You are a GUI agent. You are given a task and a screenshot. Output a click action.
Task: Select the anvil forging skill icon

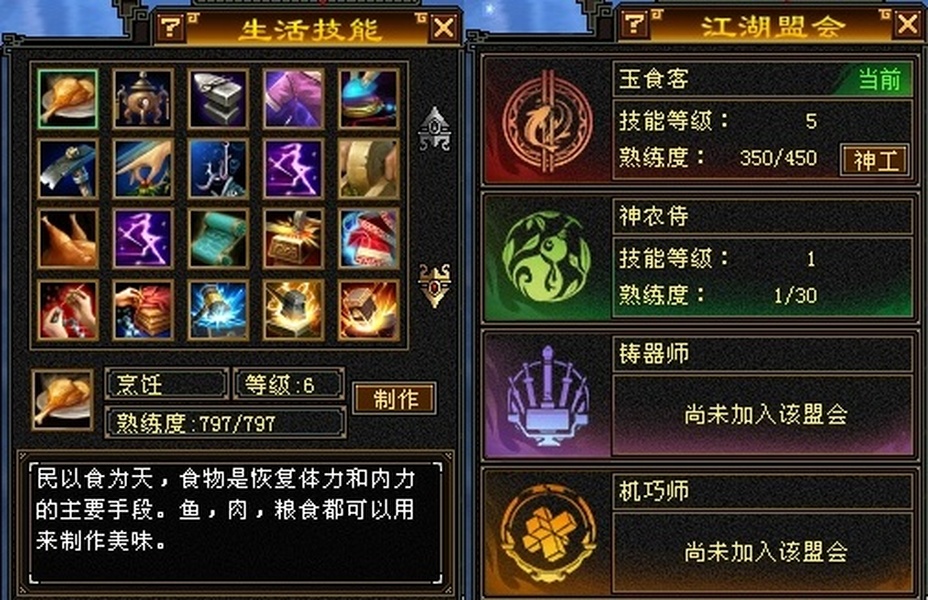218,99
